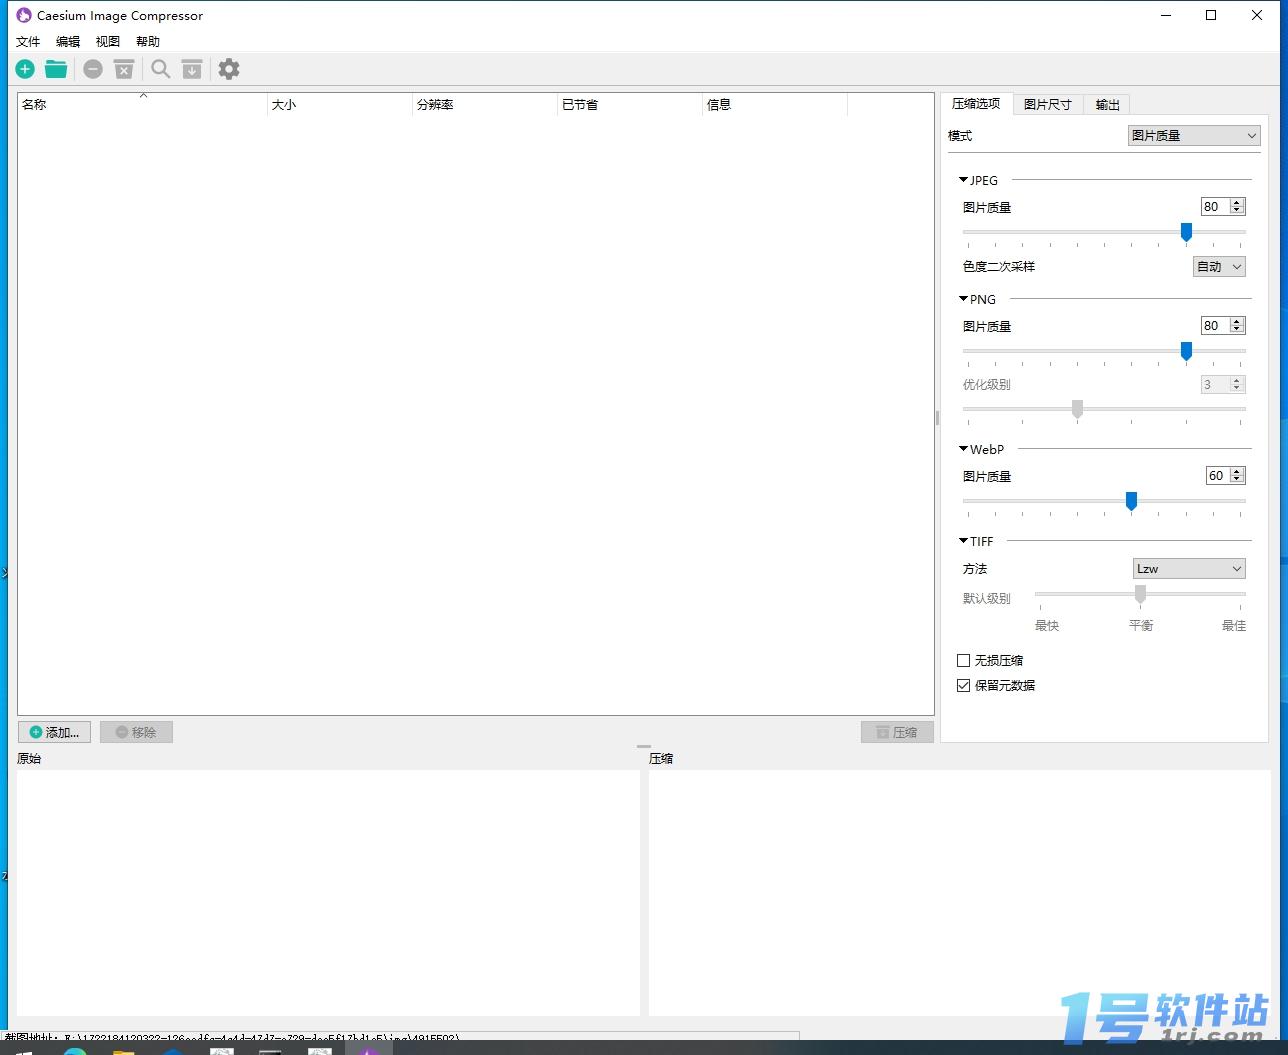Sort list by the 信息 column header
The height and width of the screenshot is (1055, 1288).
775,104
